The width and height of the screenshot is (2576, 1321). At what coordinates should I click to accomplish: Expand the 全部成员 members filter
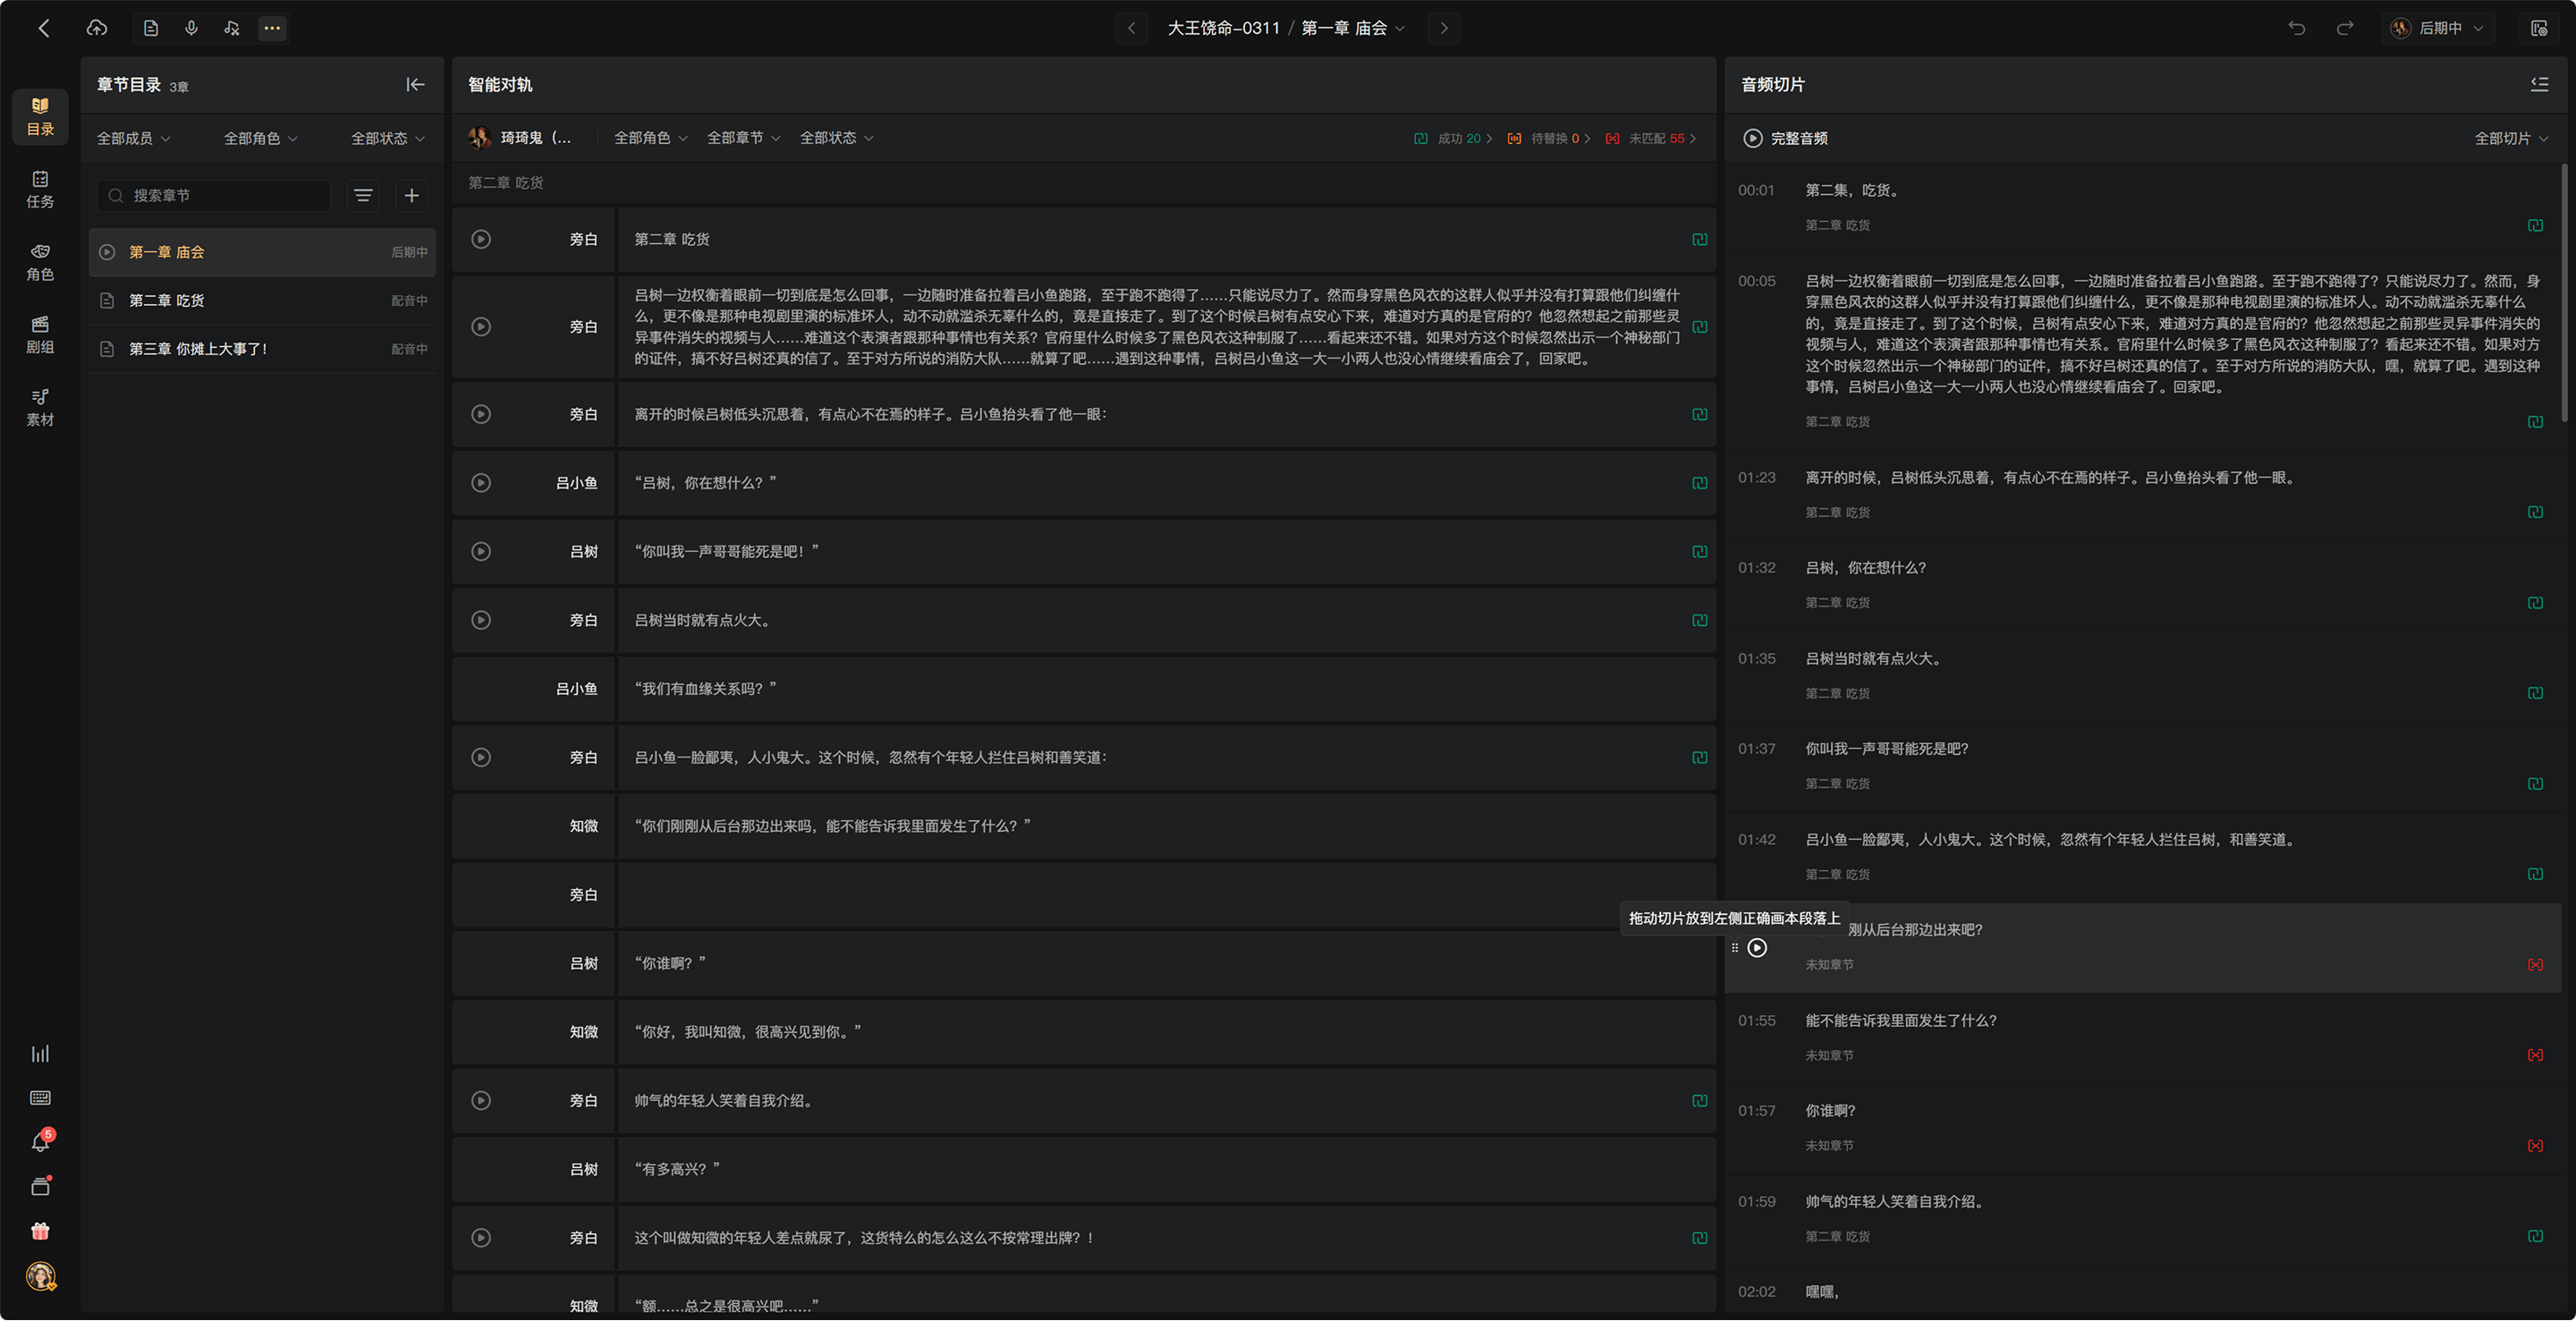pyautogui.click(x=134, y=139)
